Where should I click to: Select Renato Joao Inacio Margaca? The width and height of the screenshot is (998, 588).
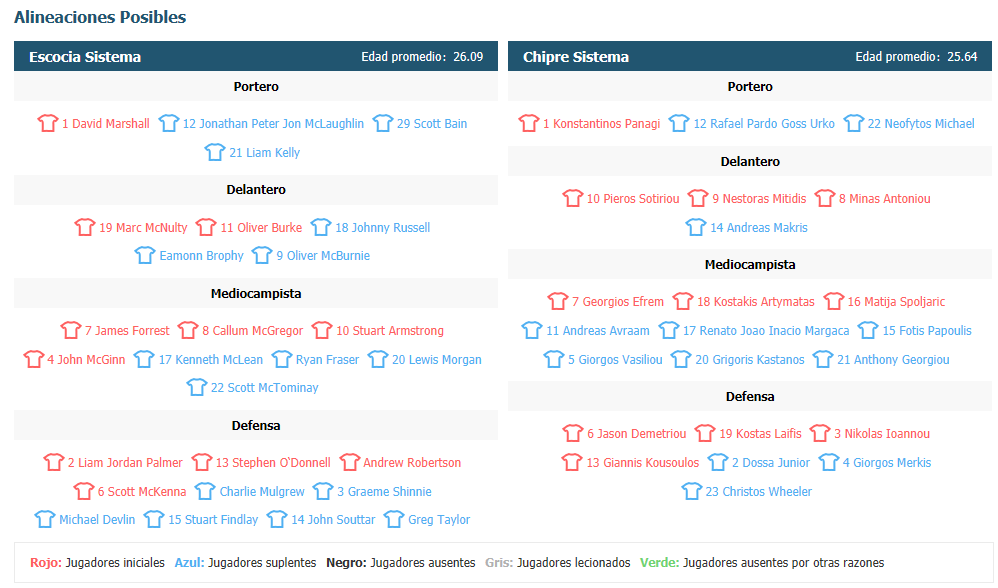pos(766,331)
